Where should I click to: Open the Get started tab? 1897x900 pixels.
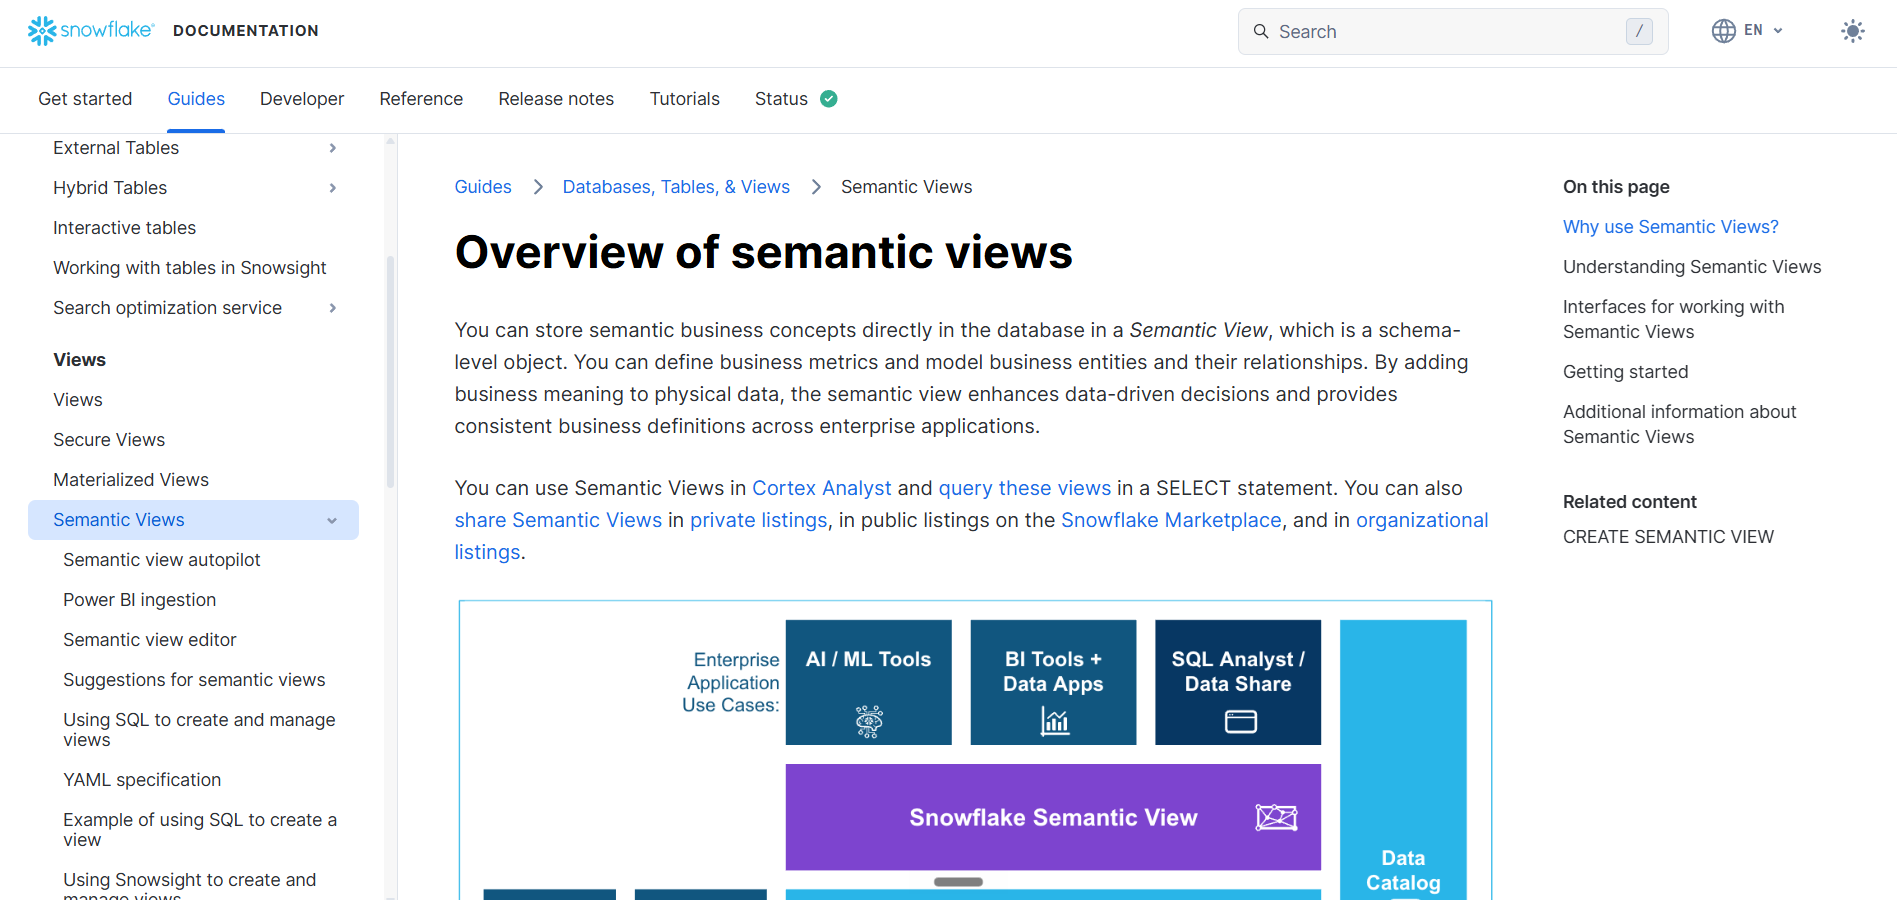(x=85, y=99)
